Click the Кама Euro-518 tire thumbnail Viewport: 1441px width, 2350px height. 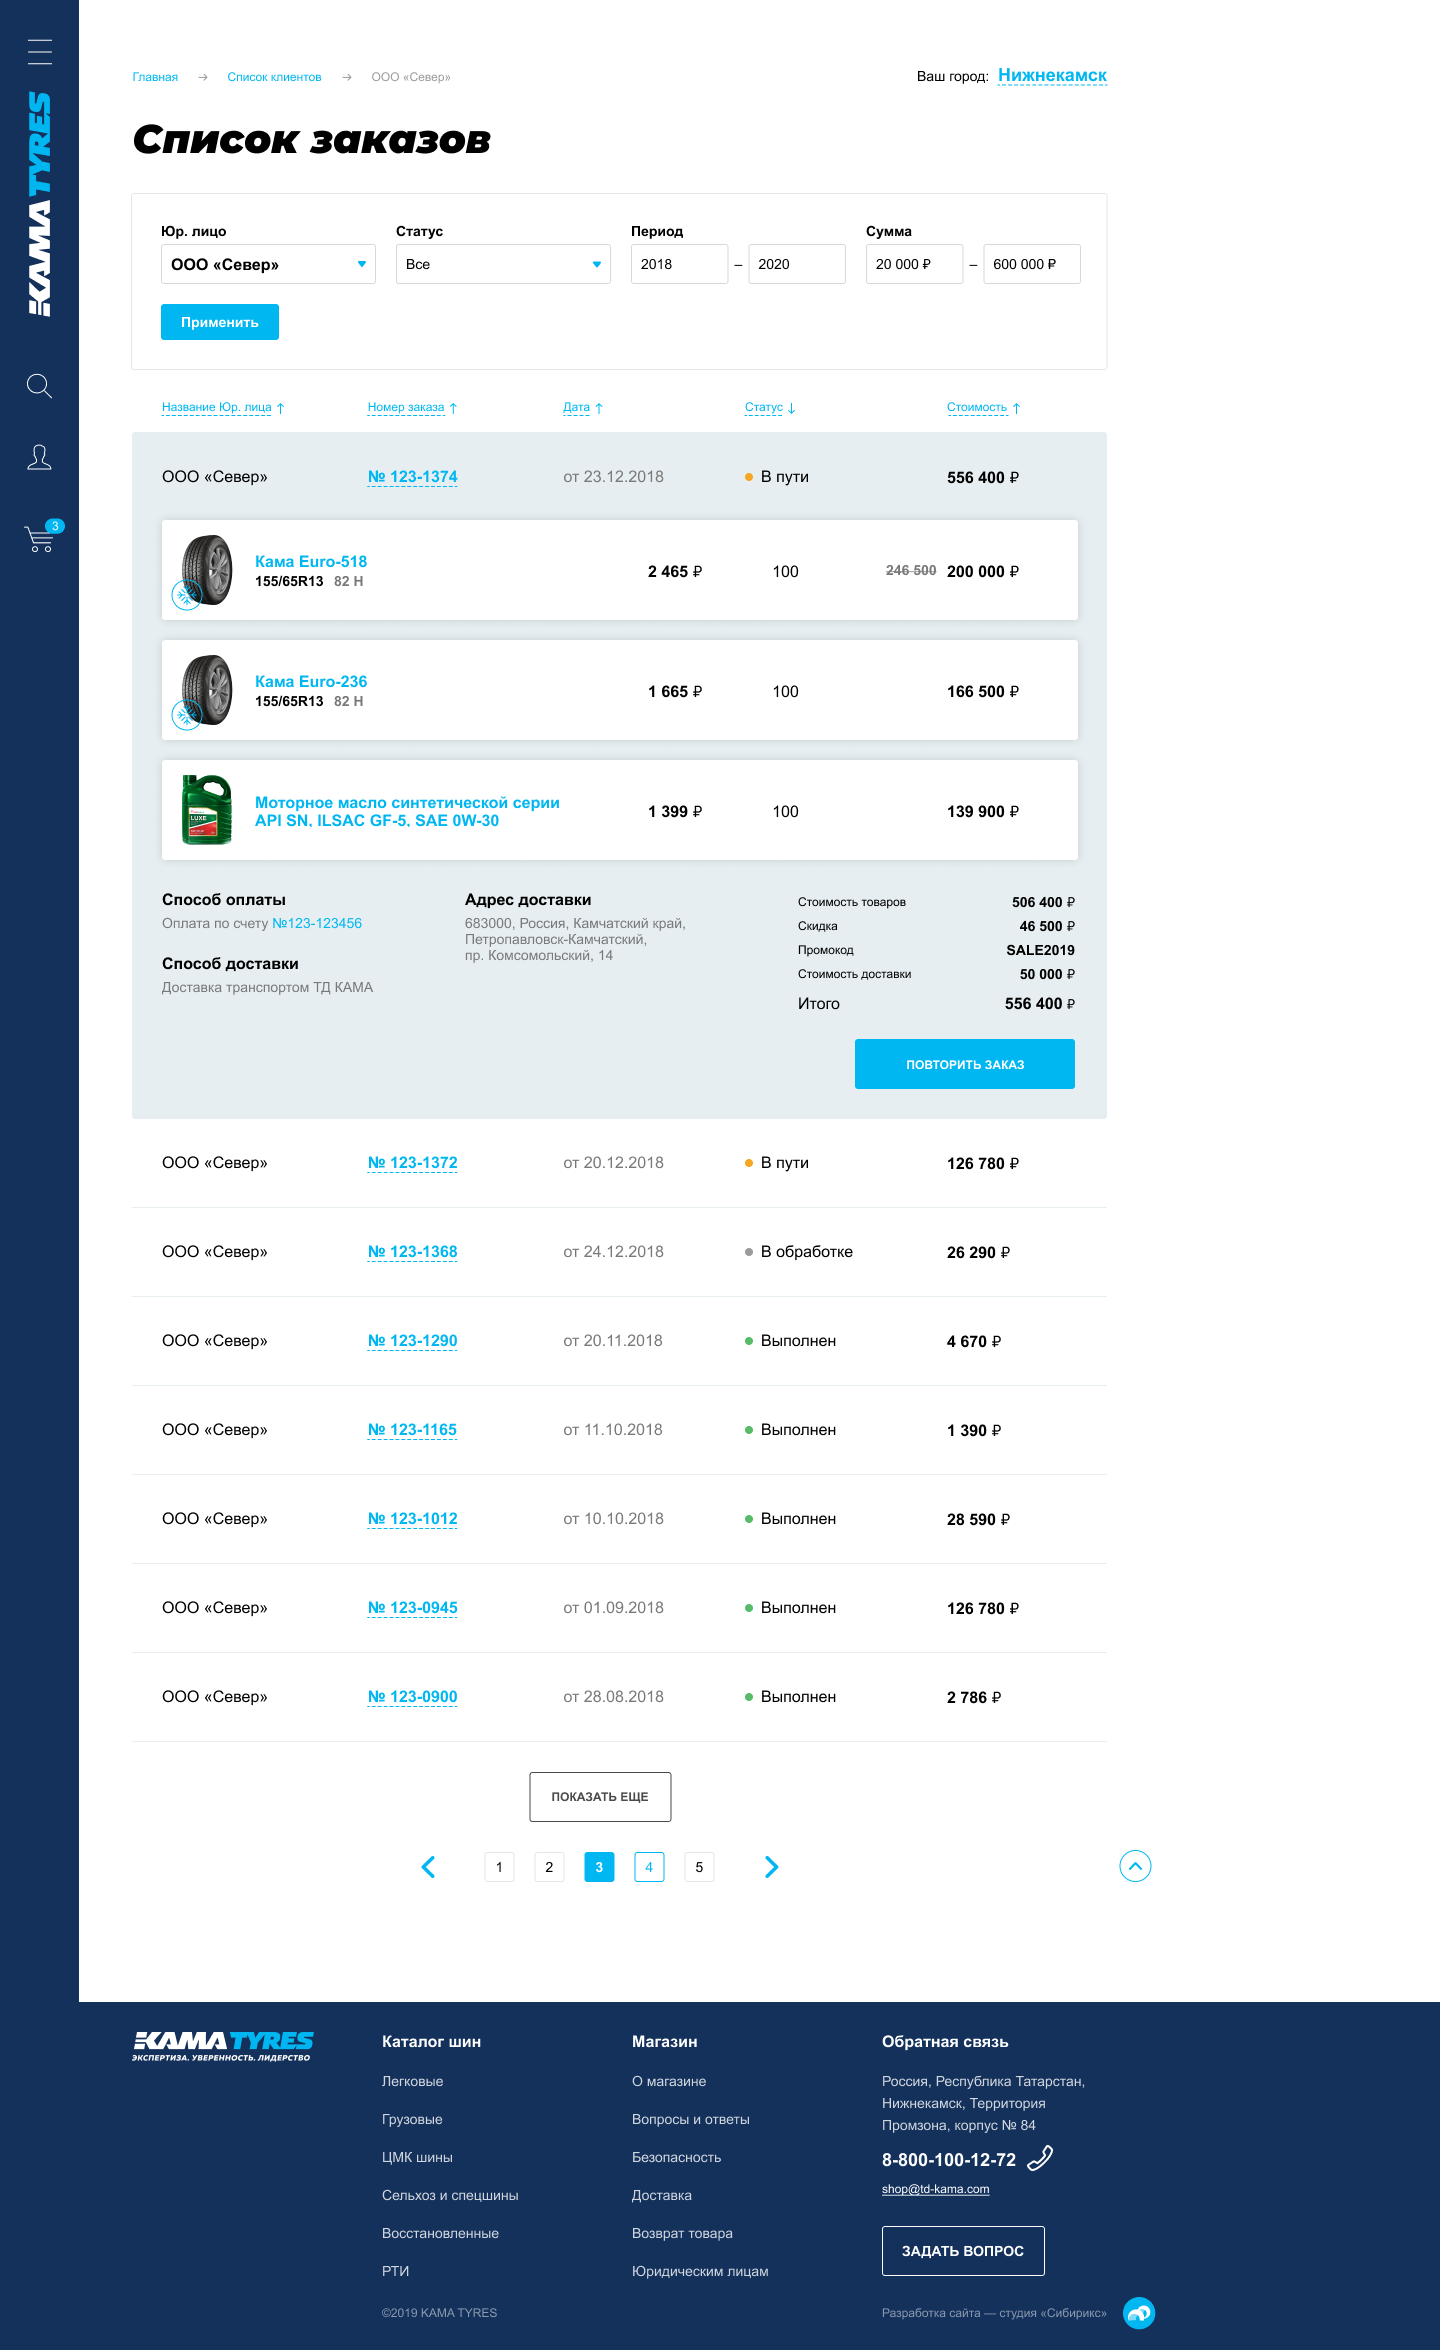[x=206, y=571]
